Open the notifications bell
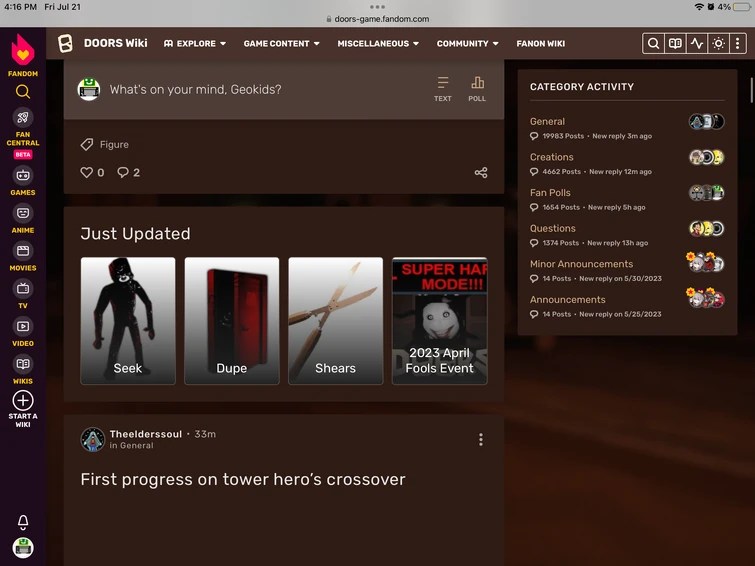The height and width of the screenshot is (566, 755). [23, 522]
